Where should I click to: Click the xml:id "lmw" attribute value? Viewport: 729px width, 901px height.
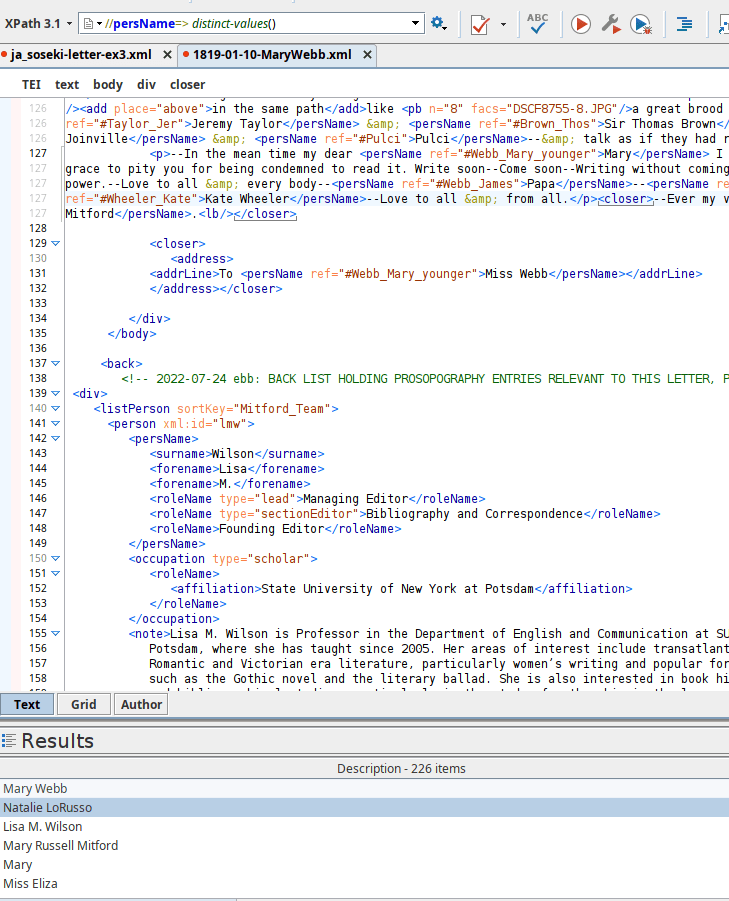[230, 423]
